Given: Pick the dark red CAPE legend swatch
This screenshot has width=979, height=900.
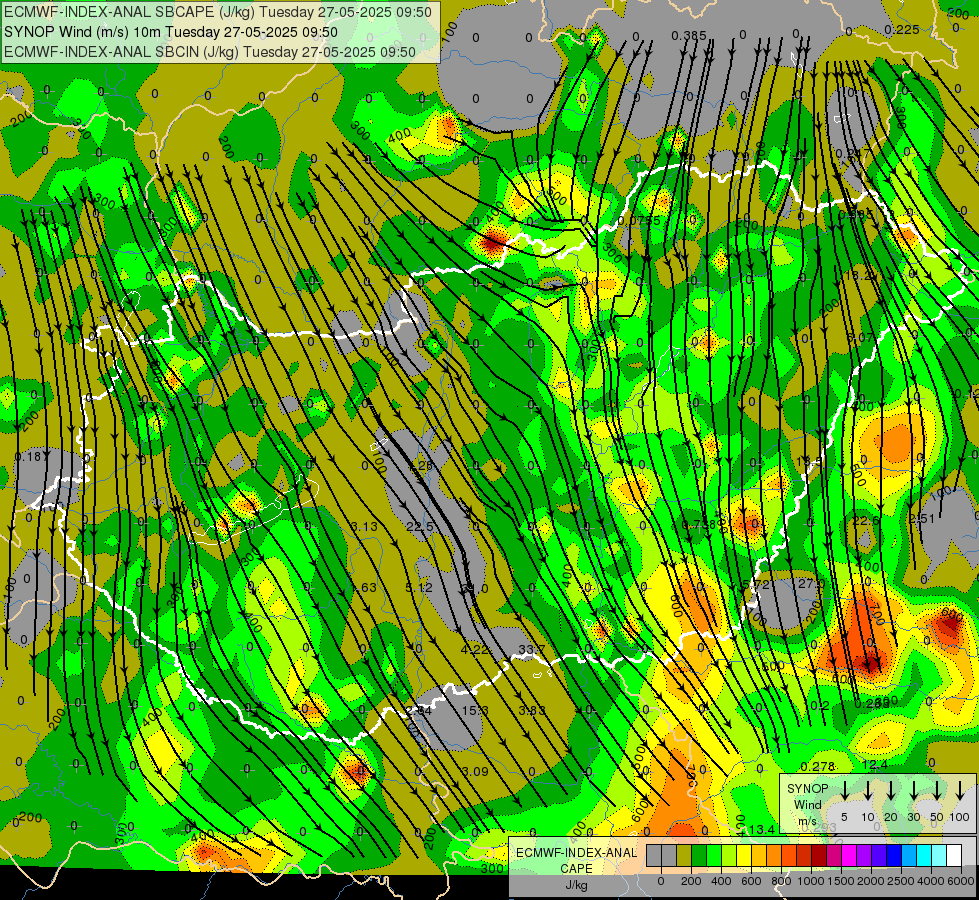Looking at the screenshot, I should tap(819, 855).
